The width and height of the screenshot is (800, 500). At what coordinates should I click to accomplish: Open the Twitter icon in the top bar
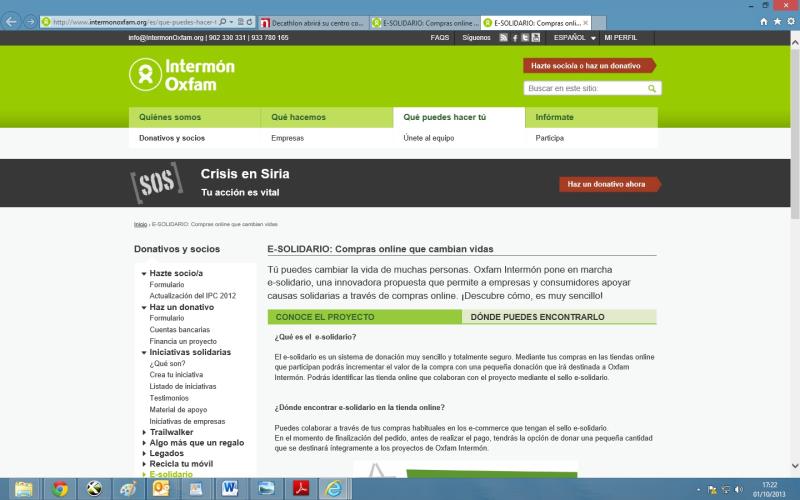tap(525, 38)
